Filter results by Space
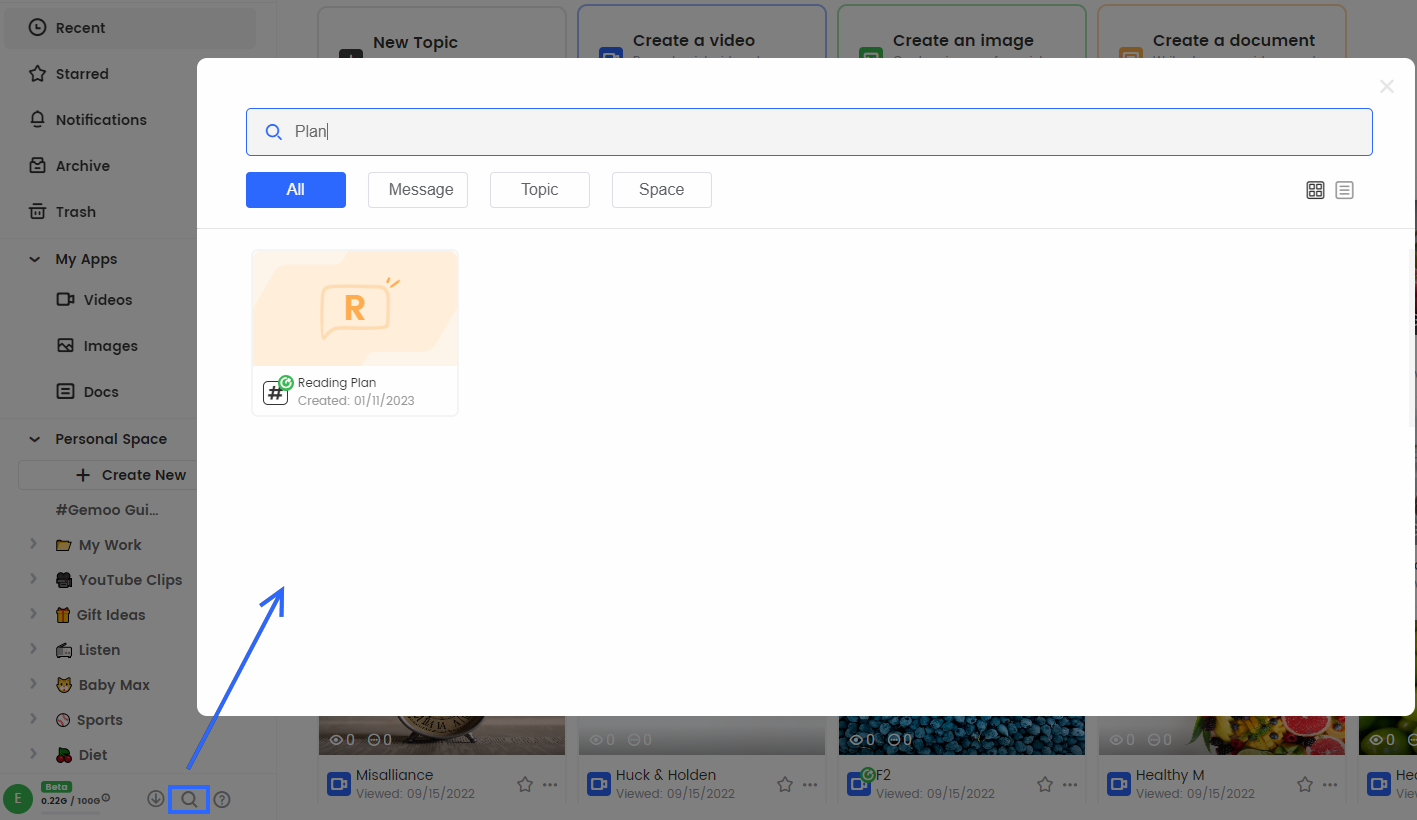Image resolution: width=1417 pixels, height=820 pixels. pyautogui.click(x=662, y=190)
